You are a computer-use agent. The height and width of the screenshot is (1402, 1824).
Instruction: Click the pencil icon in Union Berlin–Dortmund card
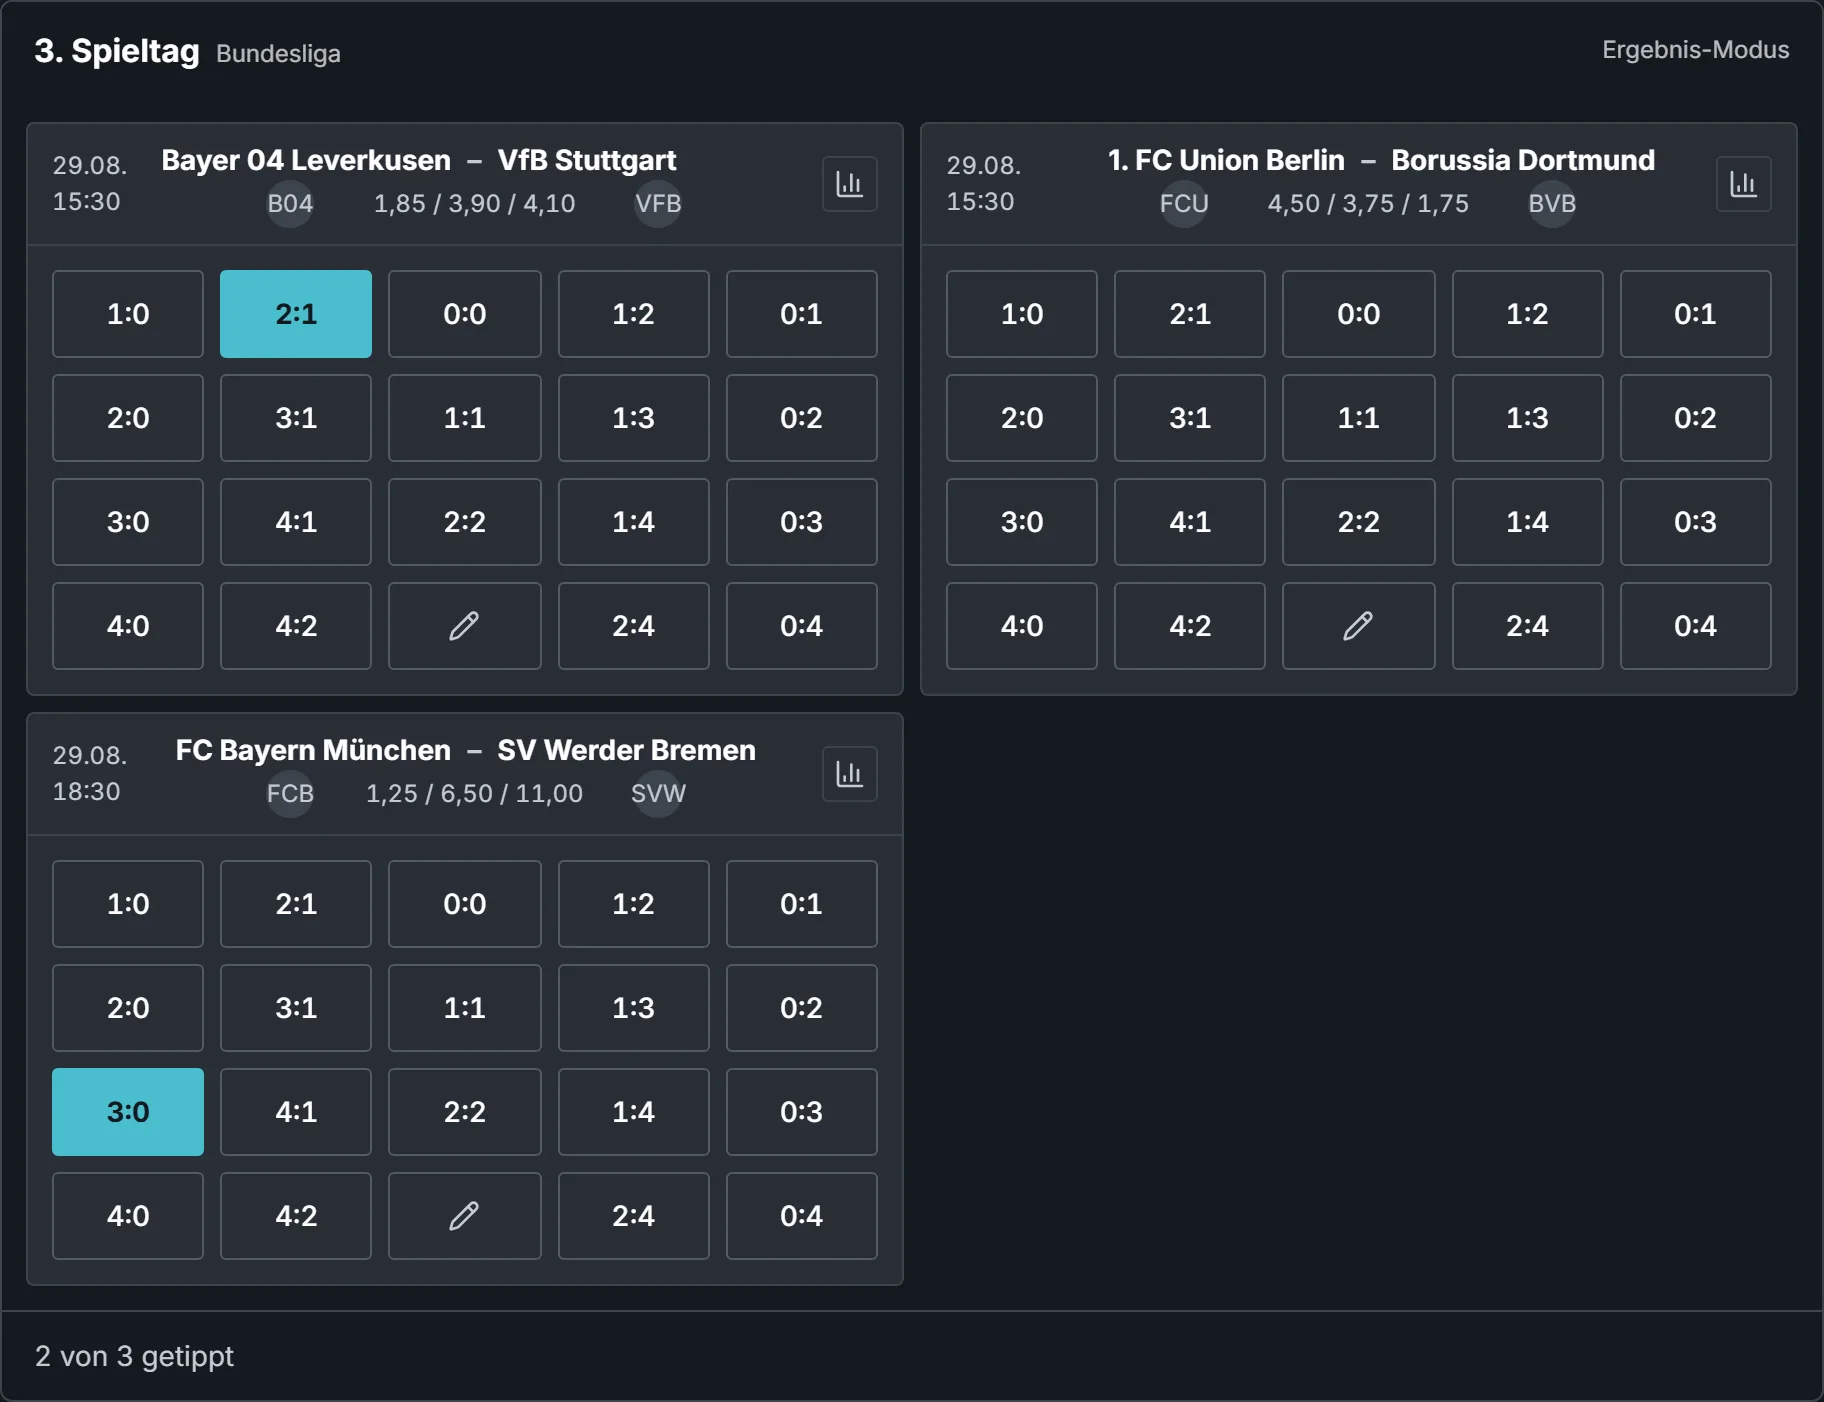pos(1359,626)
